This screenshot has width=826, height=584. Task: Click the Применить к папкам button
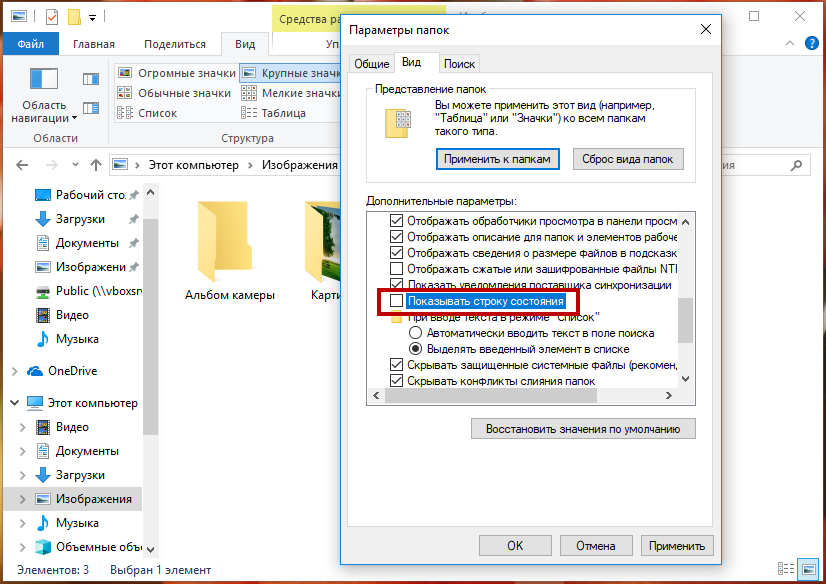coord(496,159)
